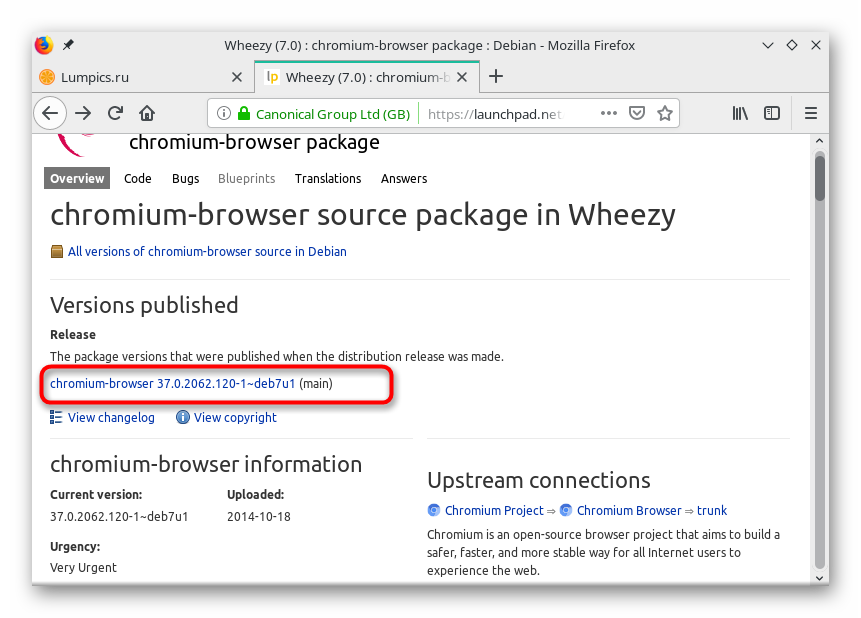Open the Bugs tab
This screenshot has width=861, height=618.
pyautogui.click(x=186, y=179)
